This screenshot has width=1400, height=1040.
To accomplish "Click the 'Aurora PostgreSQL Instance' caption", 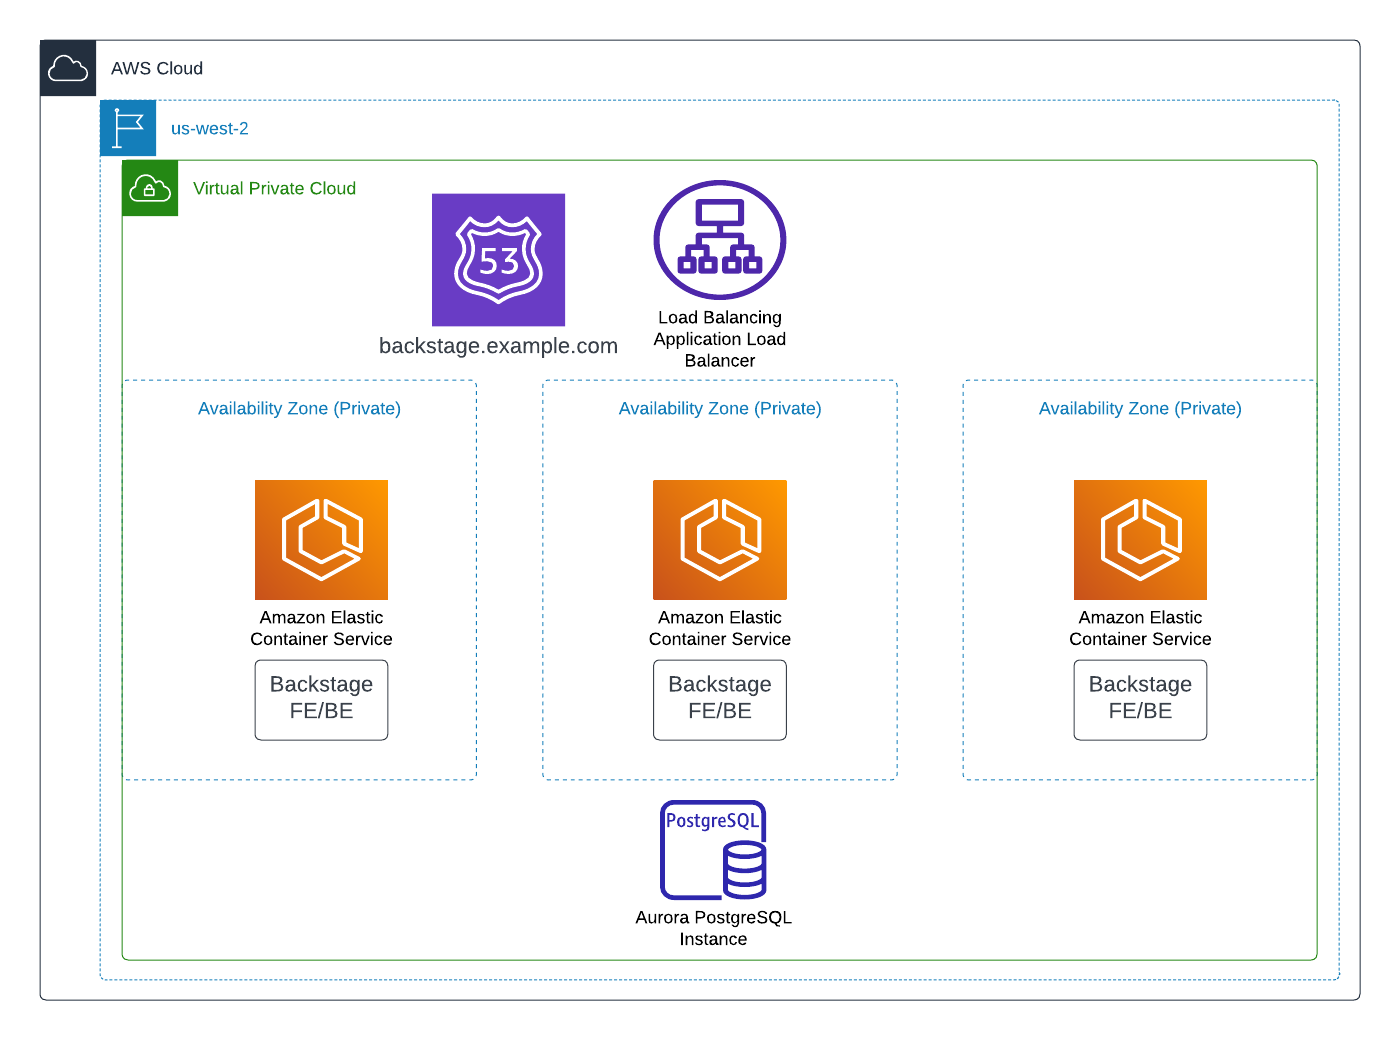I will [713, 928].
